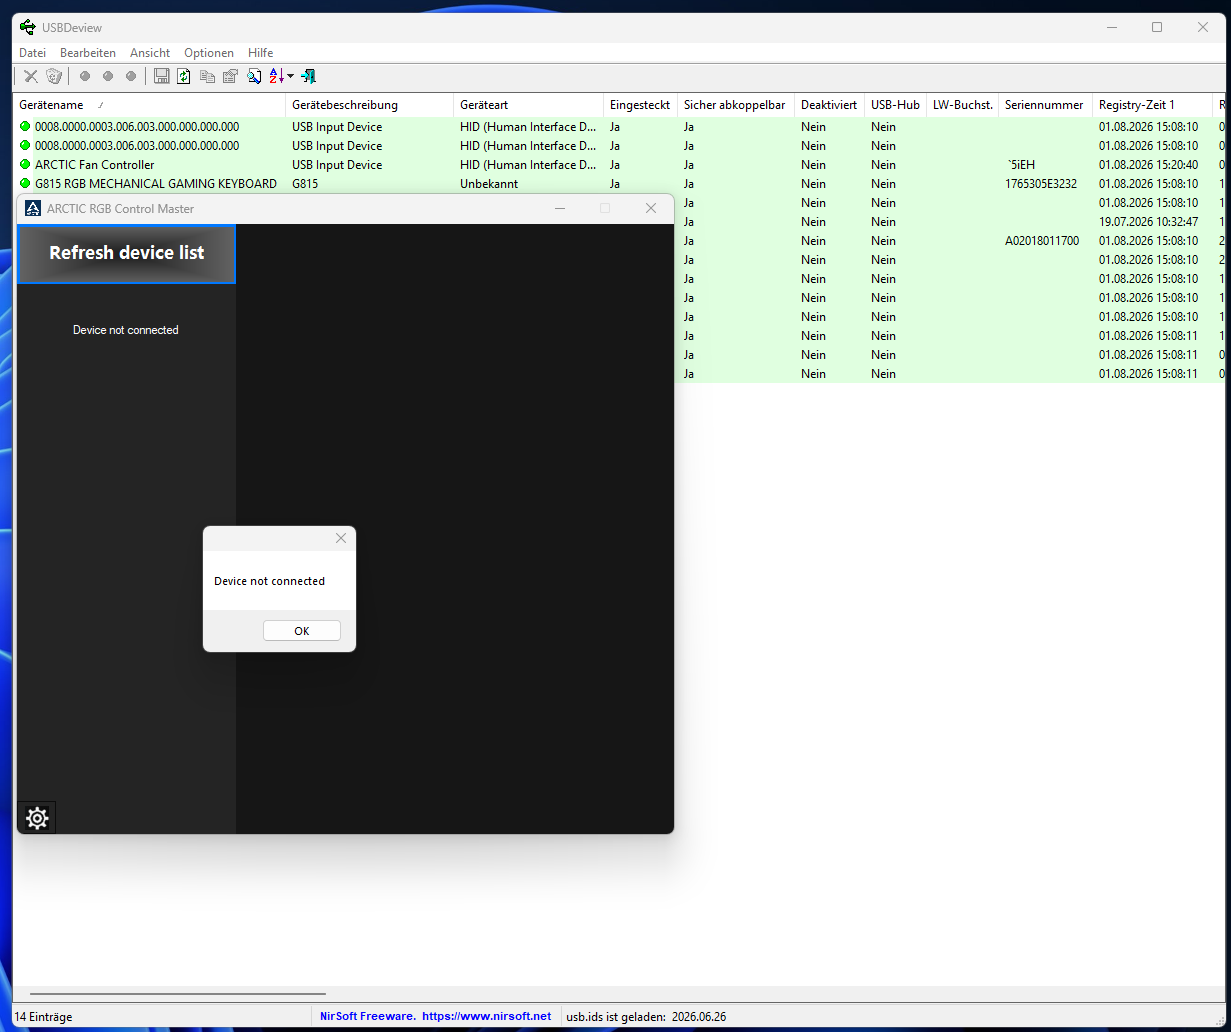Sort by the Eingesteckt column header
This screenshot has width=1231, height=1032.
(x=640, y=105)
